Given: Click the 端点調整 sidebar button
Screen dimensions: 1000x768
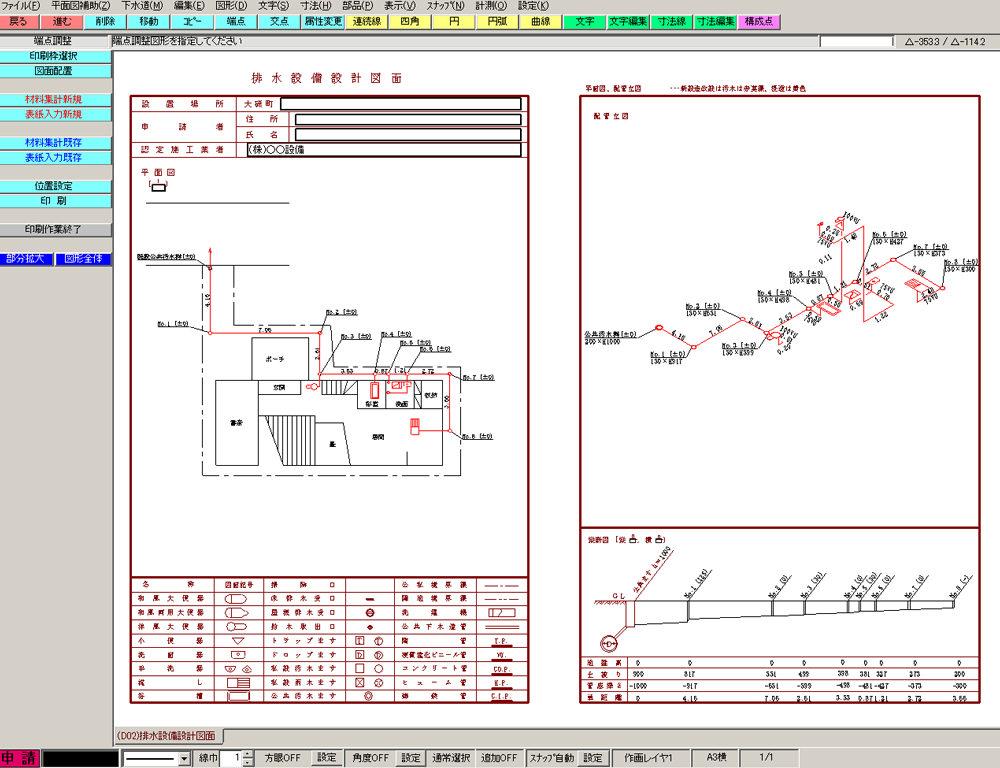Looking at the screenshot, I should [x=54, y=41].
